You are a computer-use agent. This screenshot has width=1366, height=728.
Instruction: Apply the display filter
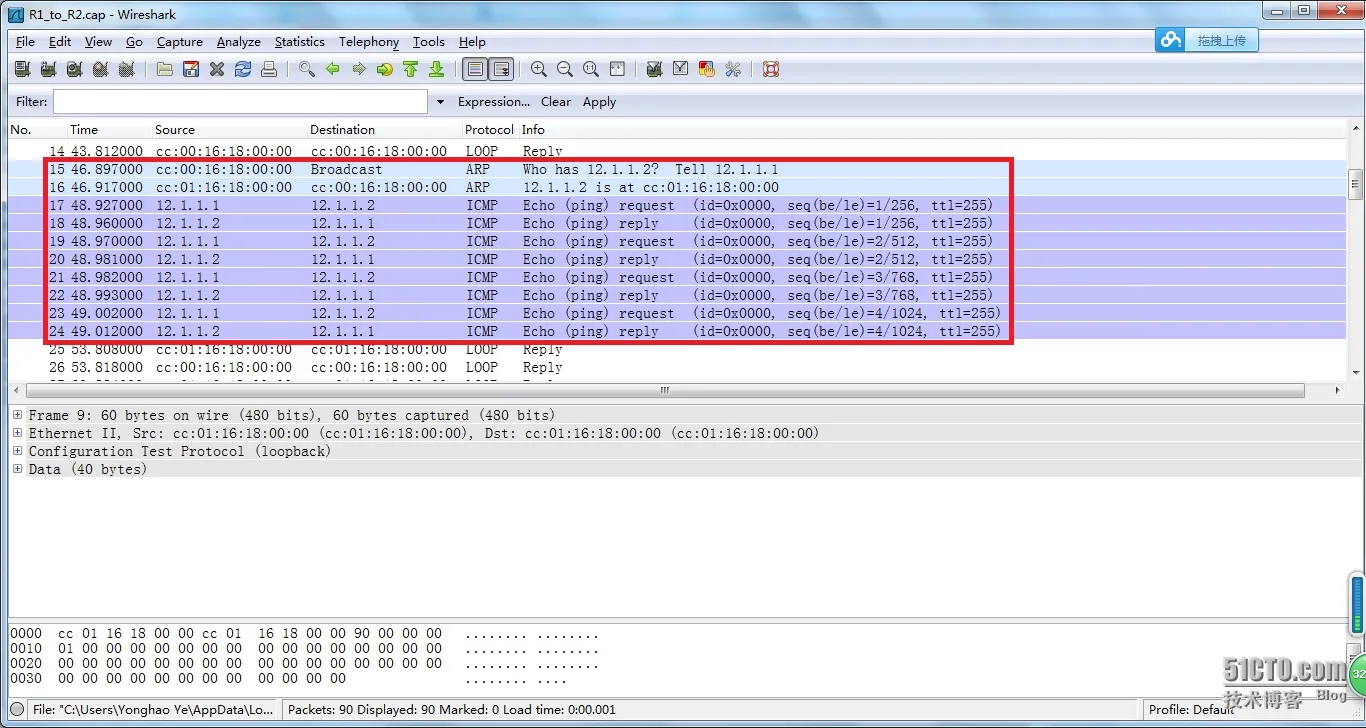(x=599, y=102)
